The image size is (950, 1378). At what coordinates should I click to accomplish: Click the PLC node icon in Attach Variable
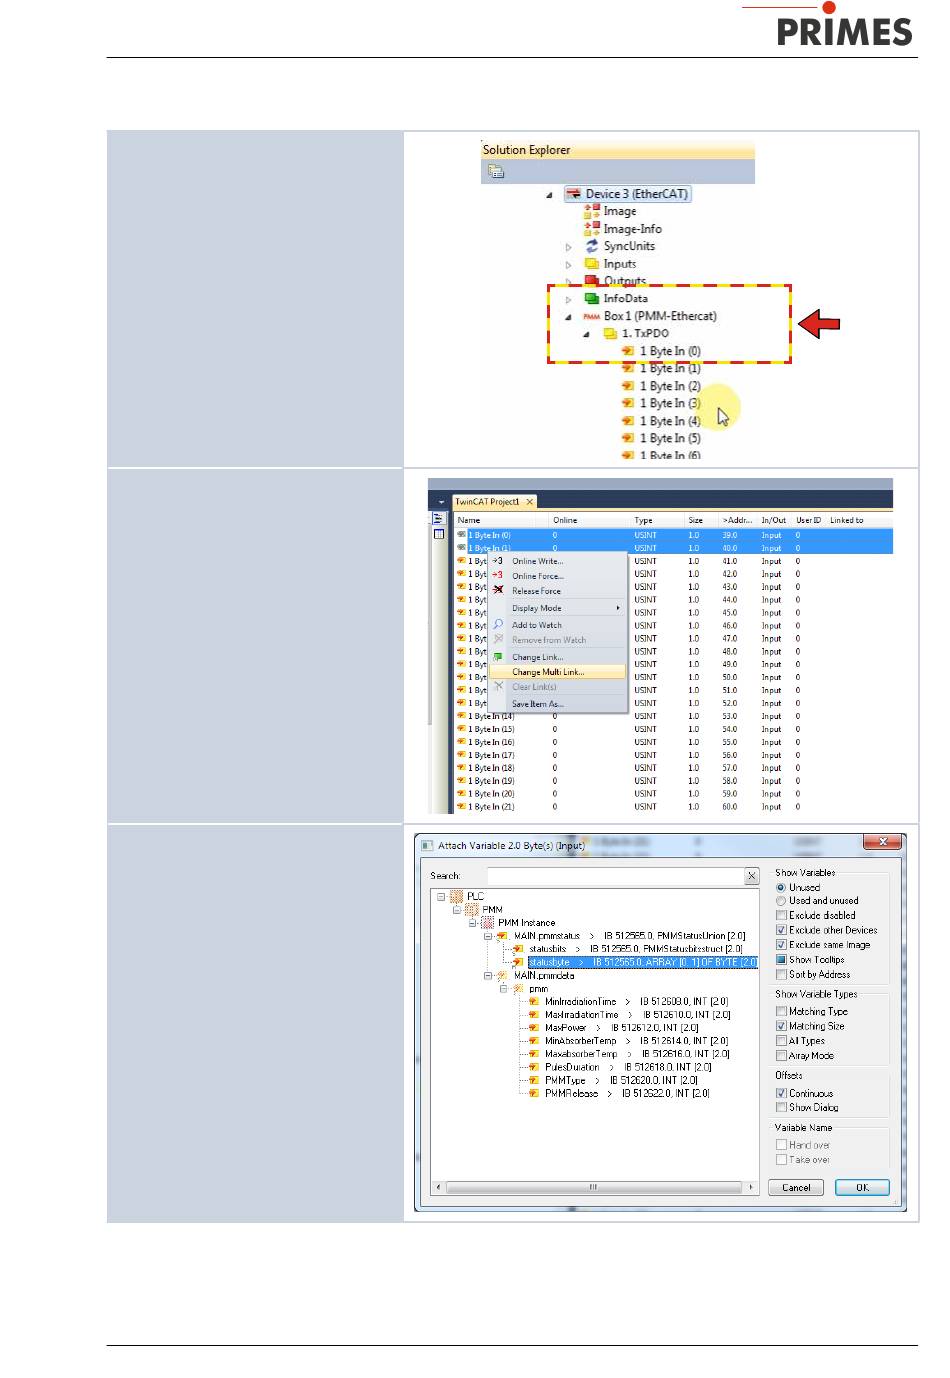[x=457, y=896]
